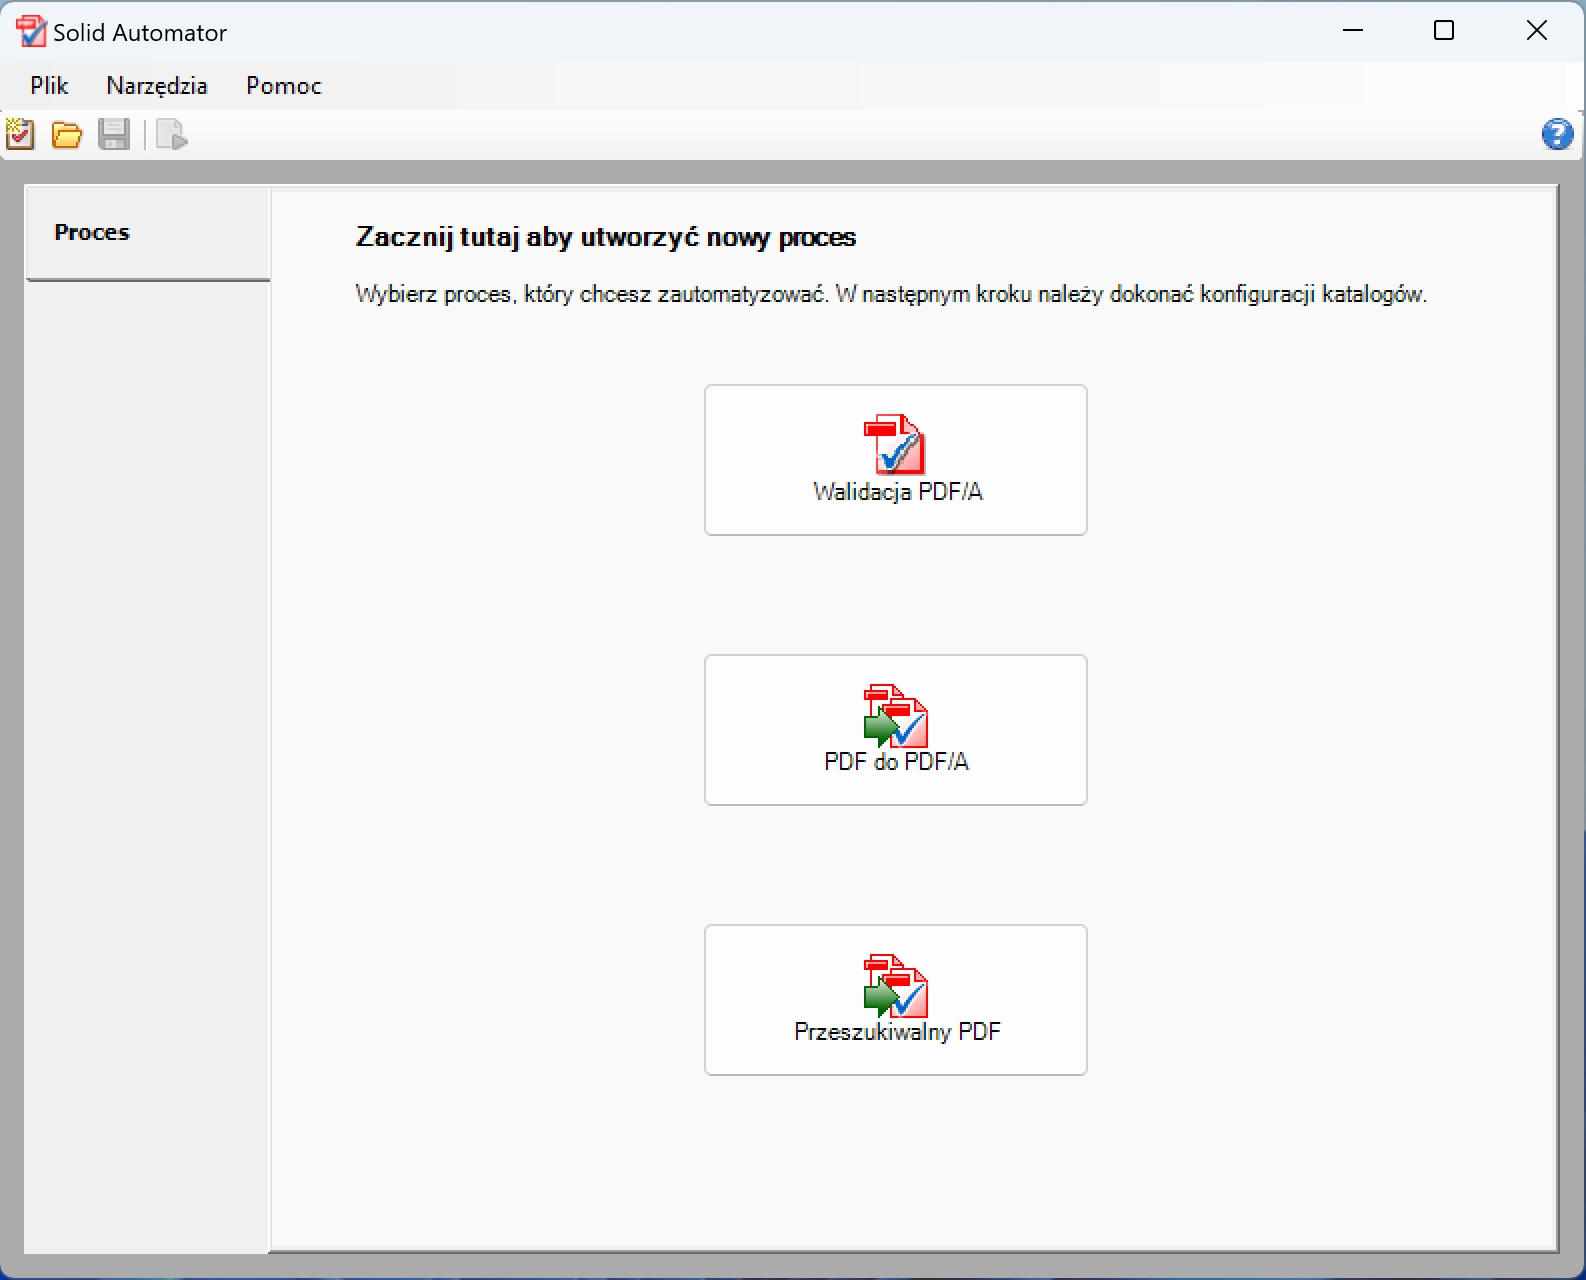Screen dimensions: 1586x1280
Task: Click the new process toolbar icon
Action: [x=20, y=134]
